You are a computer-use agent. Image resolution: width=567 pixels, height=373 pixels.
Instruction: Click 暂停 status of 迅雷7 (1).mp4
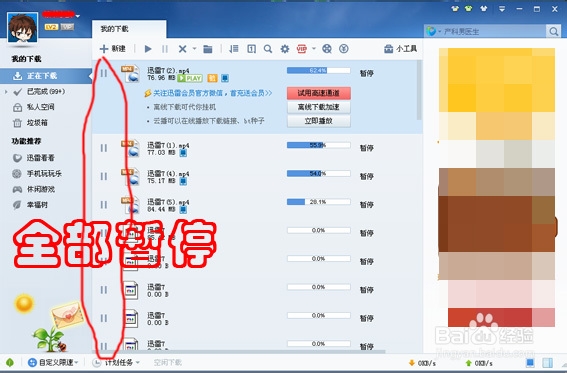[x=366, y=148]
